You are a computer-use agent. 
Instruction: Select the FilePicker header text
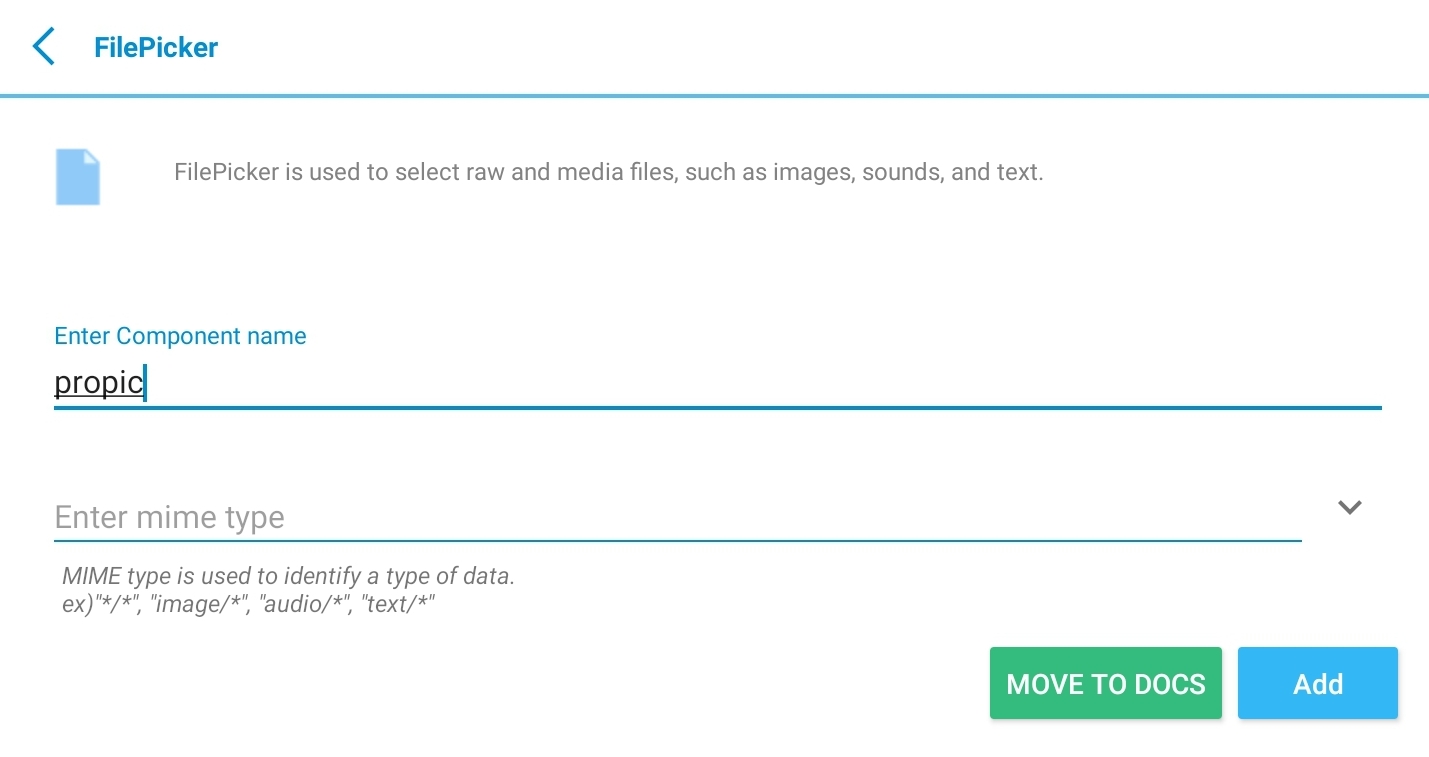[155, 47]
